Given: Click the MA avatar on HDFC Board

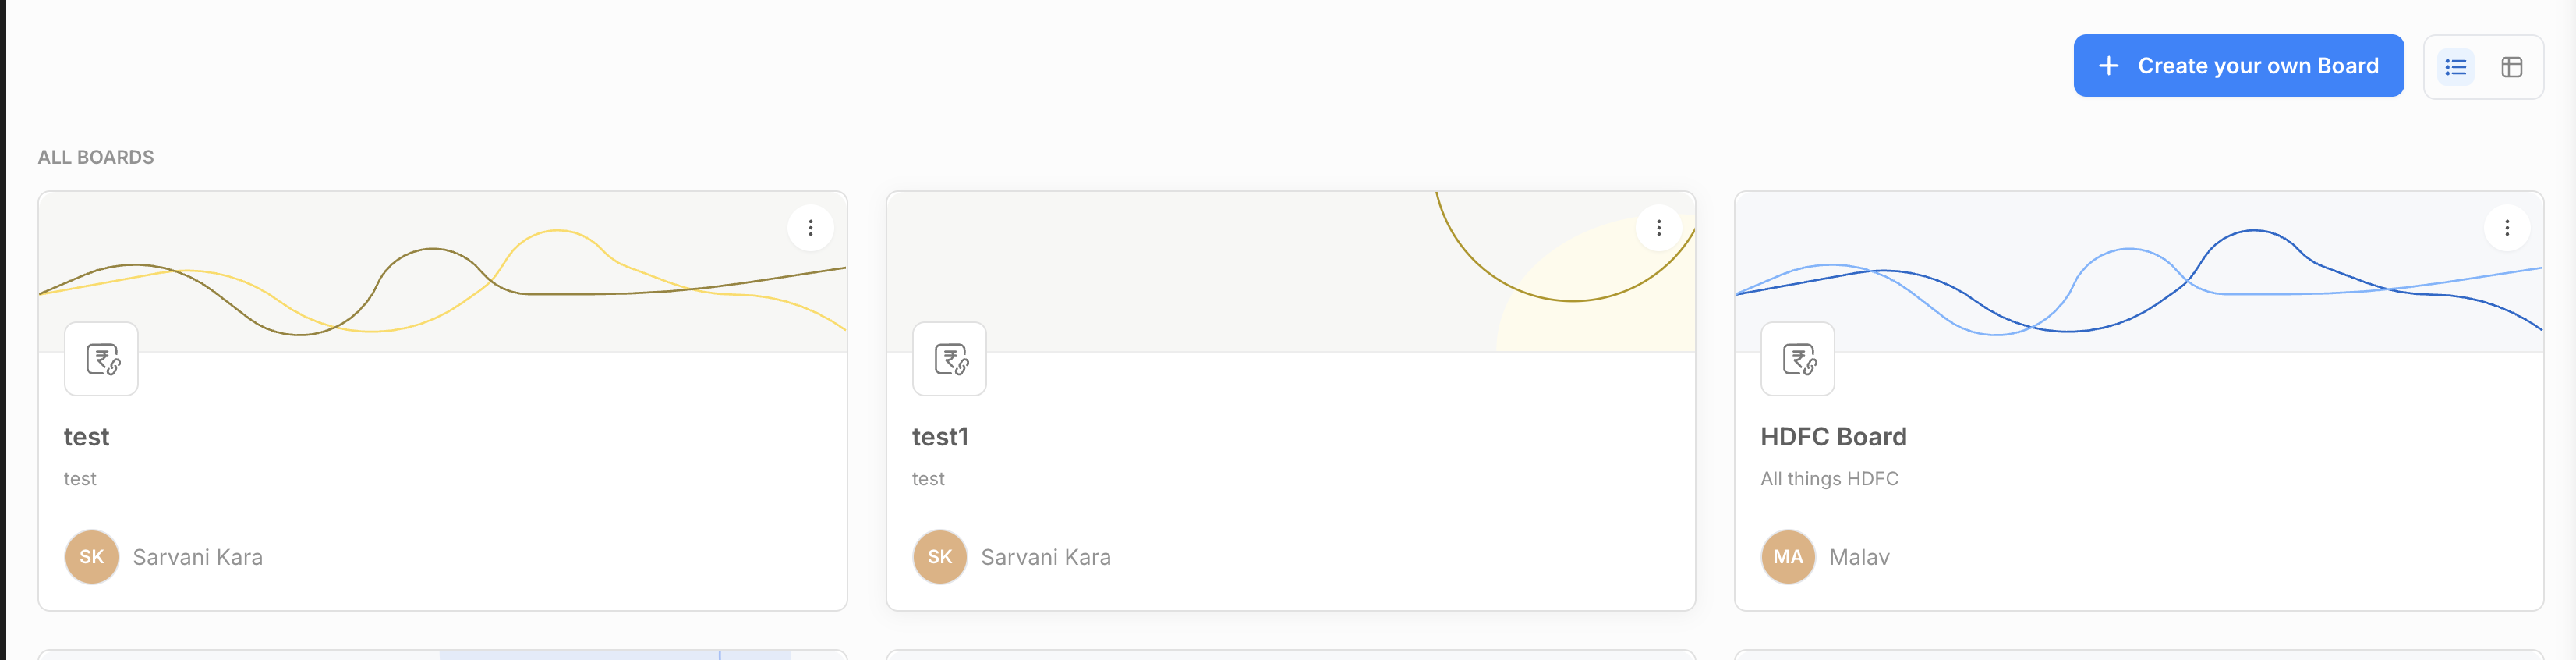Looking at the screenshot, I should coord(1788,557).
